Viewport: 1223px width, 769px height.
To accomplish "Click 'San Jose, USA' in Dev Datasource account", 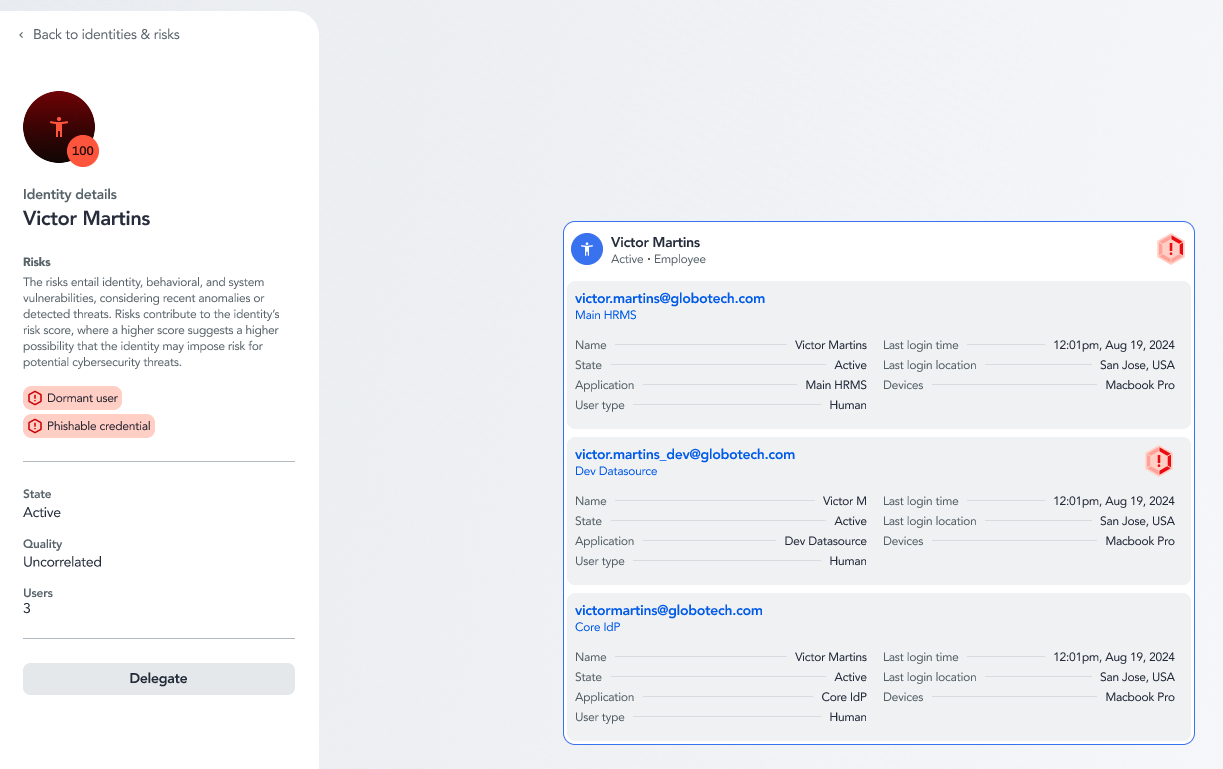I will click(1138, 521).
